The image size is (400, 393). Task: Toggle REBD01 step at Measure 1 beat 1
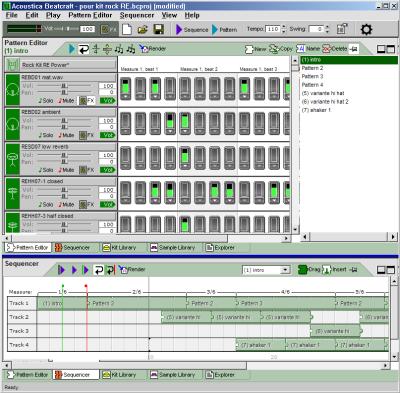125,89
